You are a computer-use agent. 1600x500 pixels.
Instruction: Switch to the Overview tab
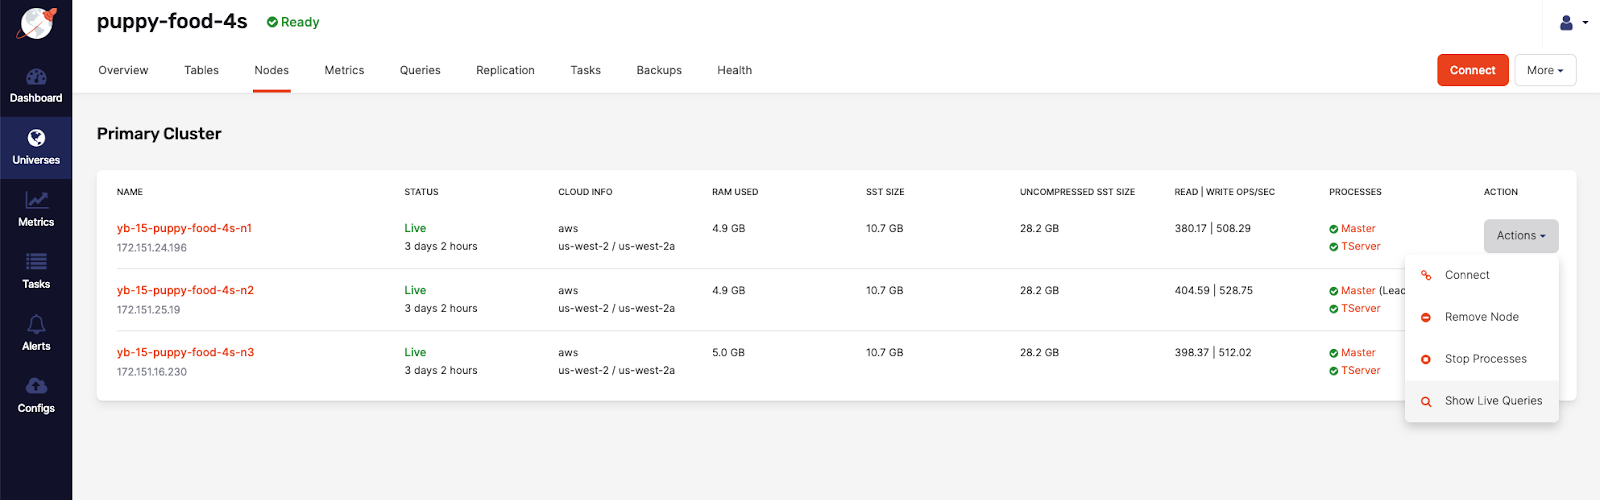click(123, 70)
